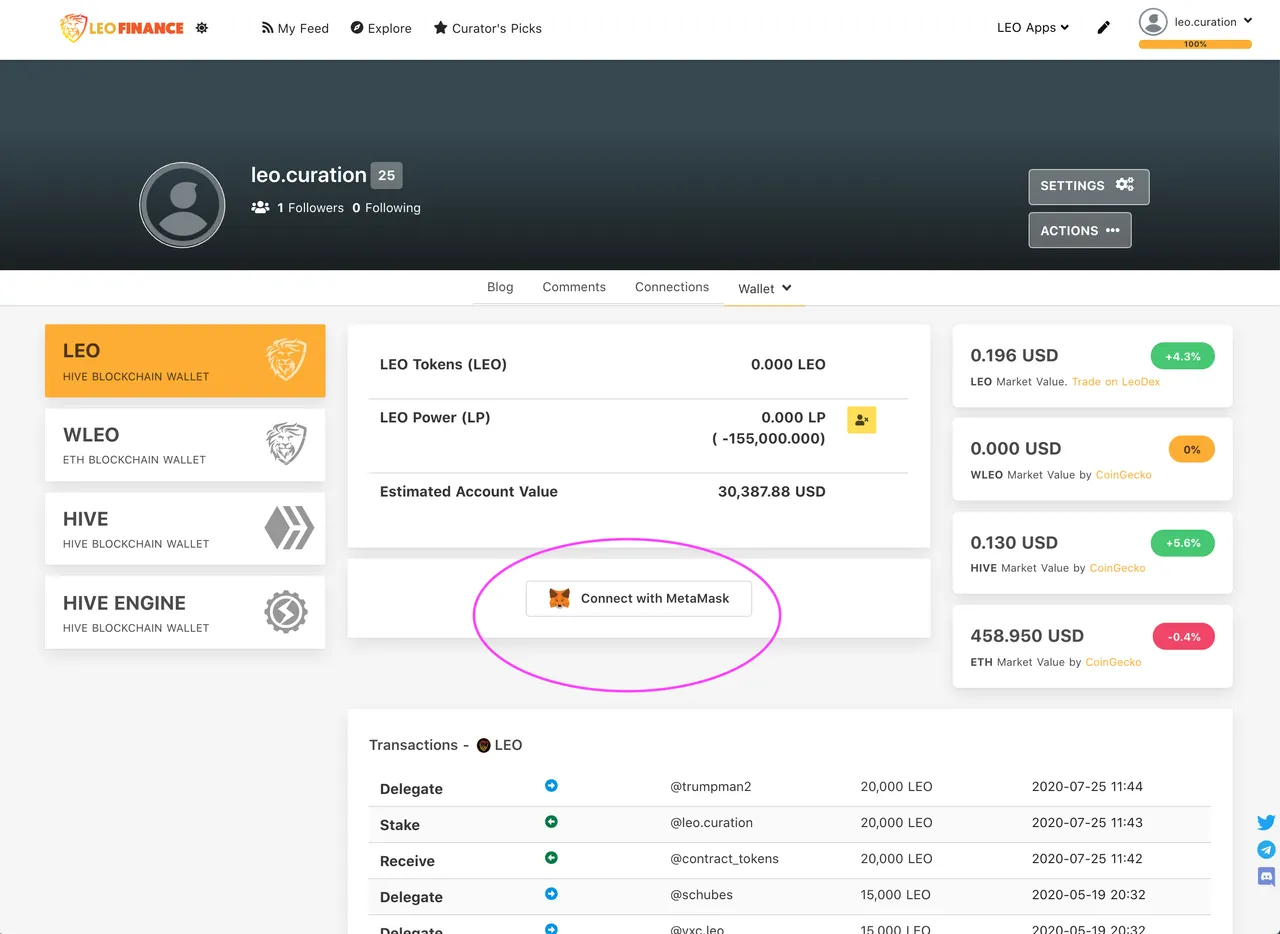This screenshot has height=934, width=1280.
Task: Open the @contract_tokens account
Action: (x=725, y=859)
